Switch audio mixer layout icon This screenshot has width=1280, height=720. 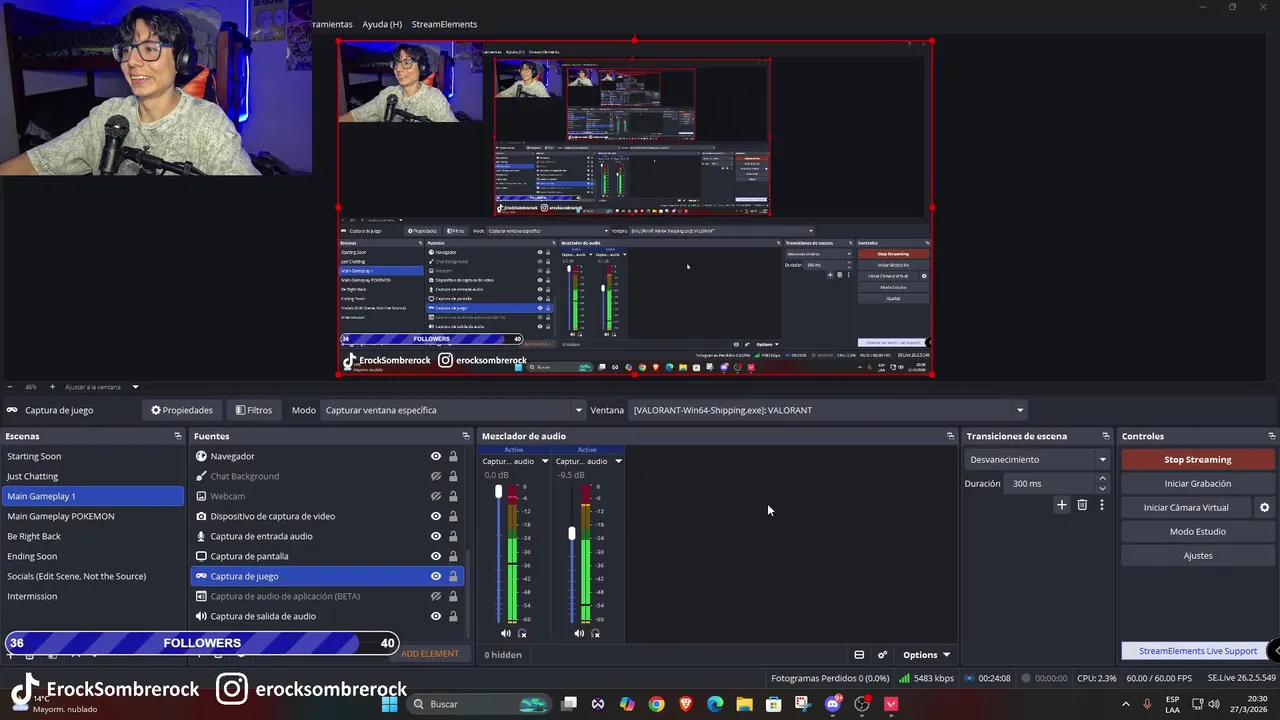859,655
